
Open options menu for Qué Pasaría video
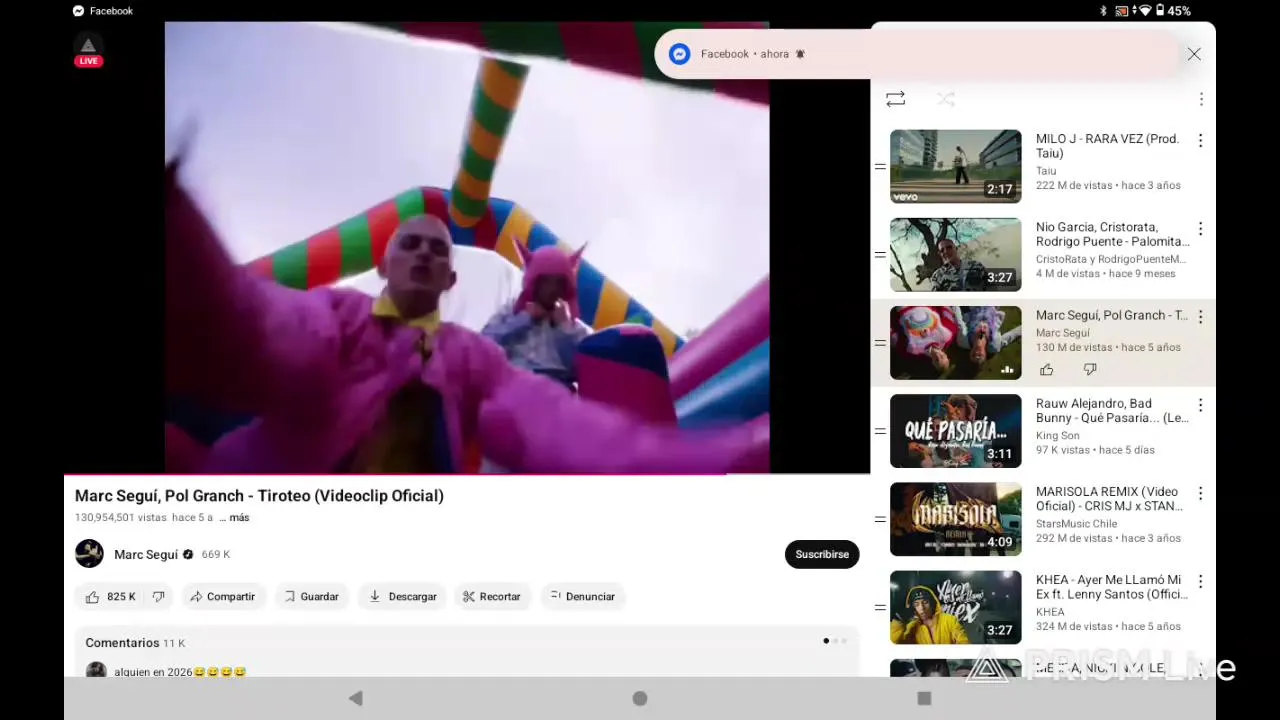click(1201, 405)
